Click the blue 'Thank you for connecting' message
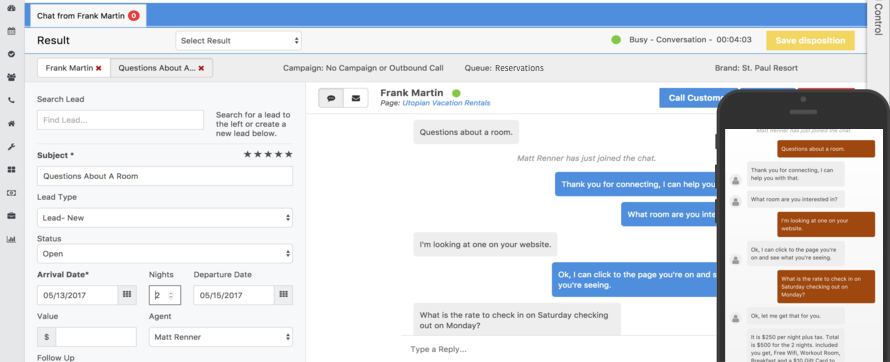Screen dimensions: 890x362 (x=636, y=184)
